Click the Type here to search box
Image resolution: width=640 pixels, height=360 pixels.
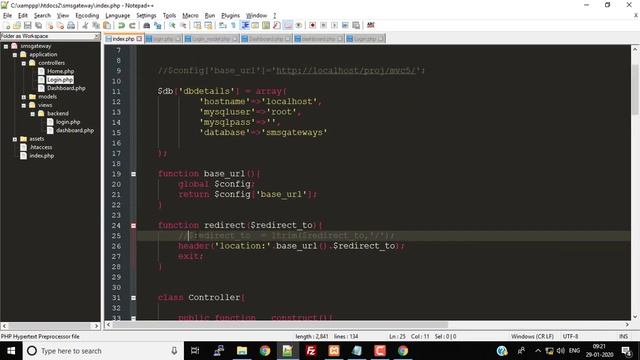[x=102, y=351]
